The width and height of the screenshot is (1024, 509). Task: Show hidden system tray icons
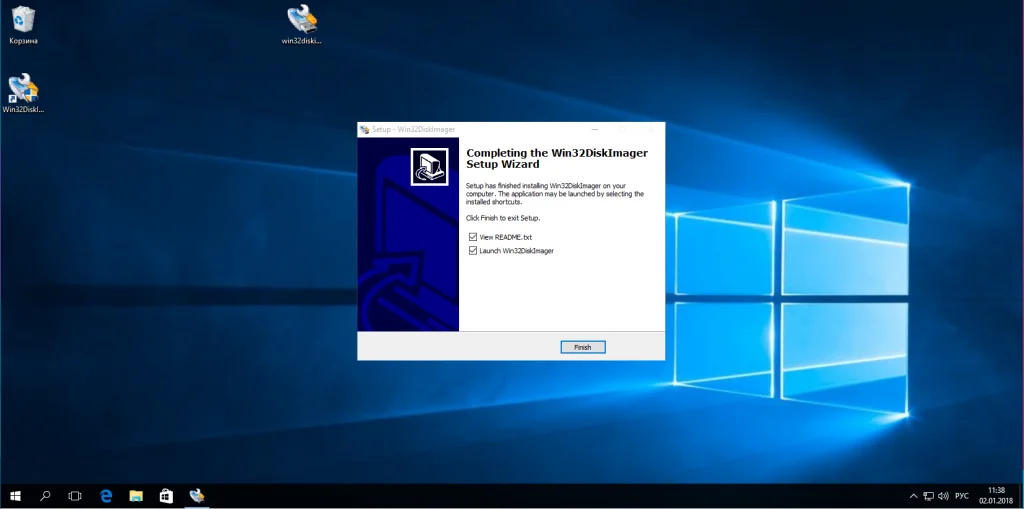click(914, 497)
